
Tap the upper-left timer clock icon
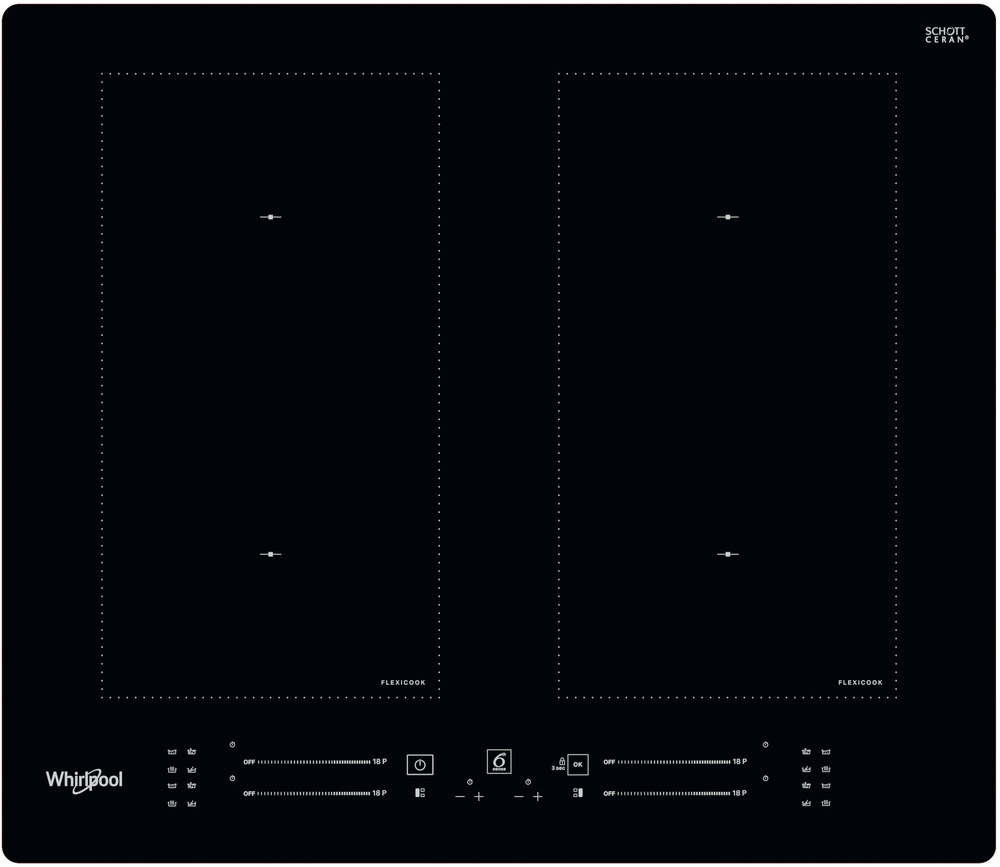click(230, 744)
